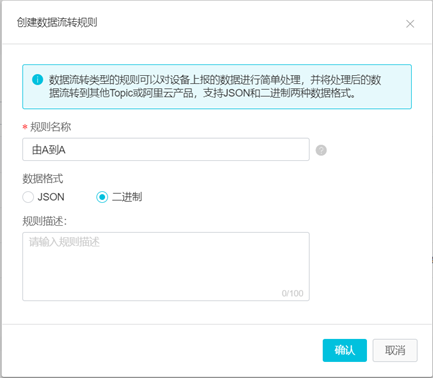Viewport: 433px width, 378px height.
Task: Close the 创建数据流转规则 dialog
Action: 410,24
